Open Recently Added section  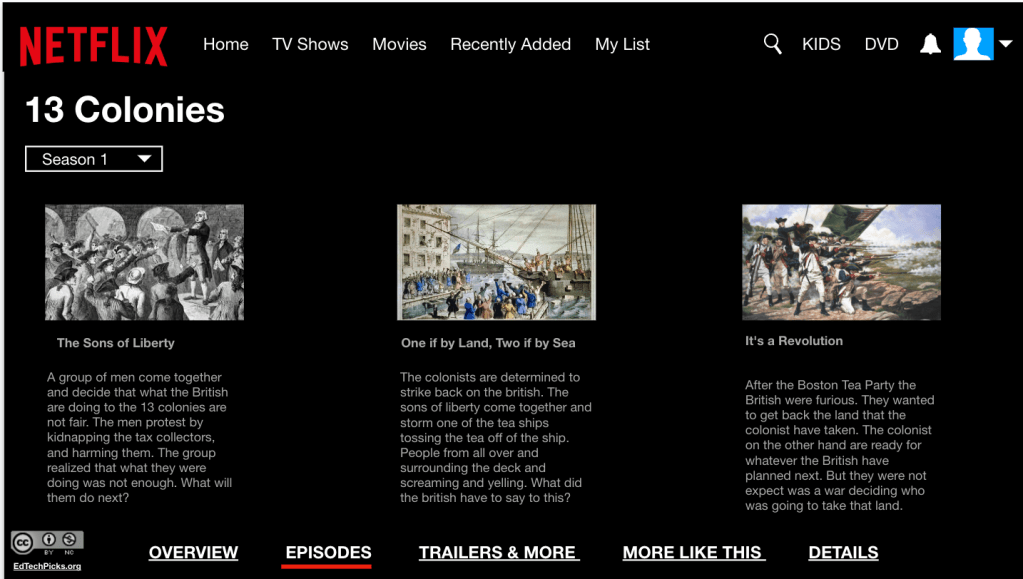510,44
